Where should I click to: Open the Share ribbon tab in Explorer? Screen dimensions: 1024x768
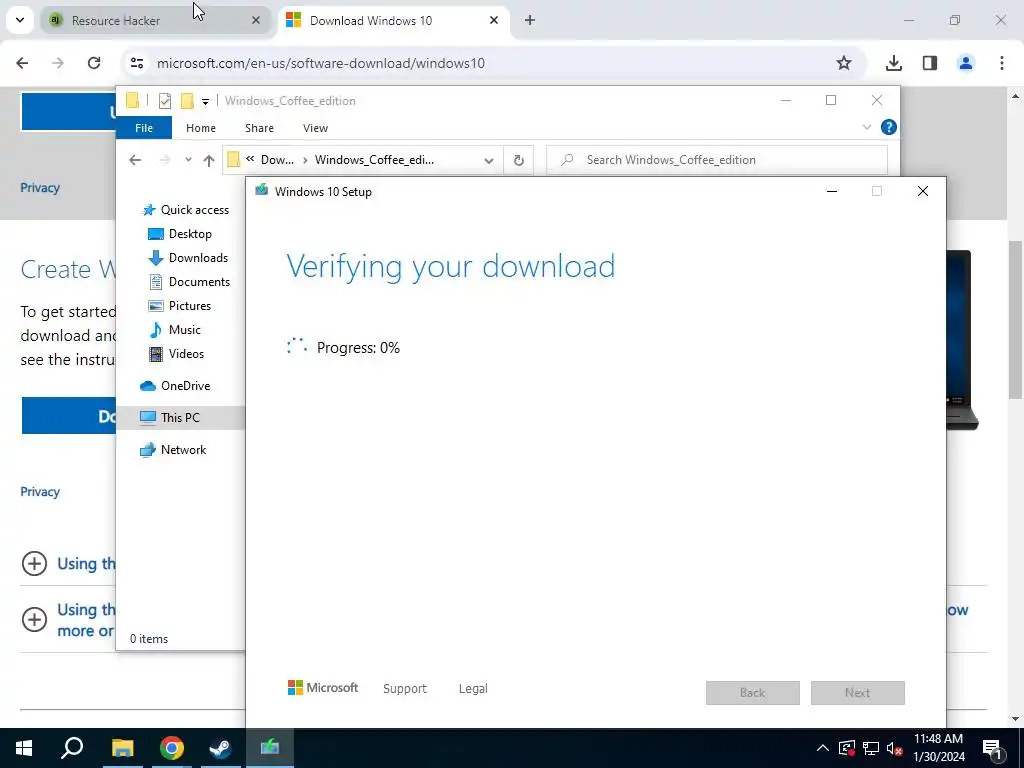259,128
